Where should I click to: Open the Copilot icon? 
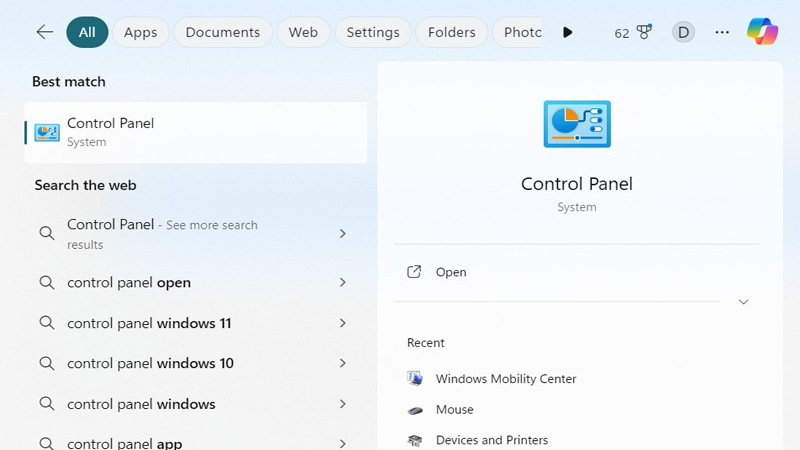click(762, 32)
